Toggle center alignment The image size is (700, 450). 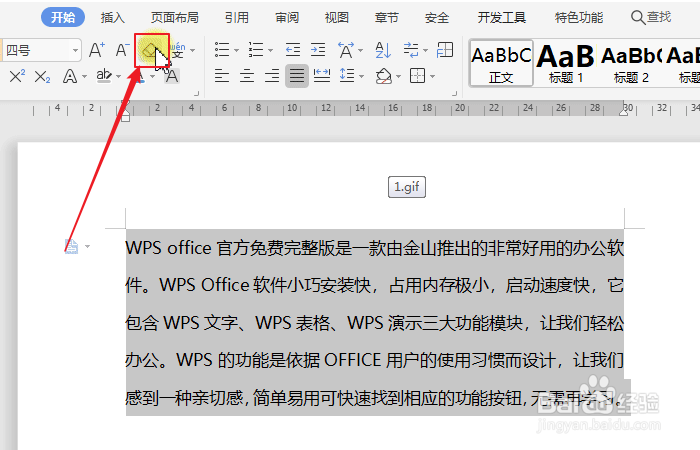click(247, 76)
